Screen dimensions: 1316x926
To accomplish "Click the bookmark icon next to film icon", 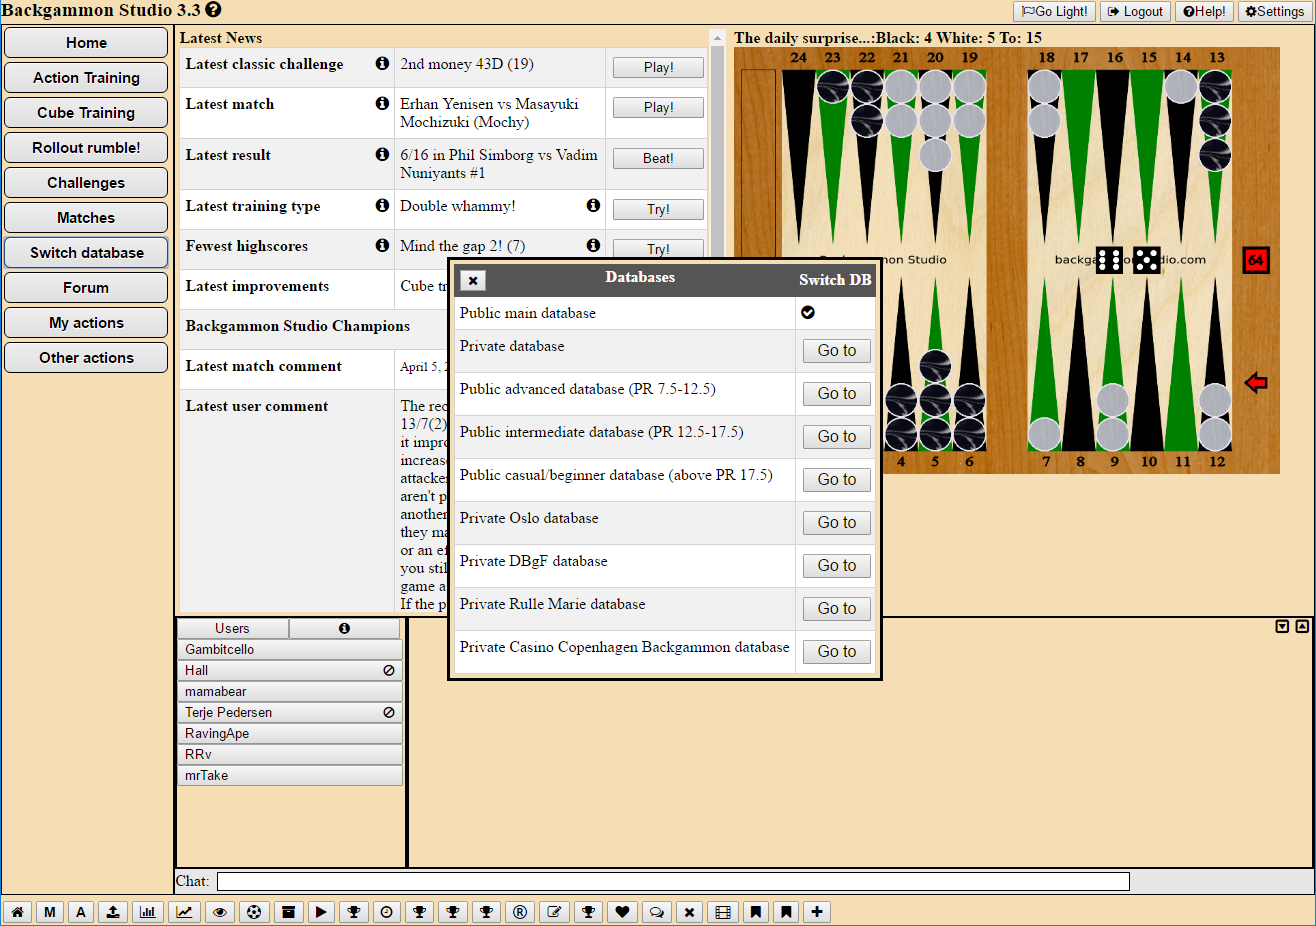I will click(x=756, y=912).
